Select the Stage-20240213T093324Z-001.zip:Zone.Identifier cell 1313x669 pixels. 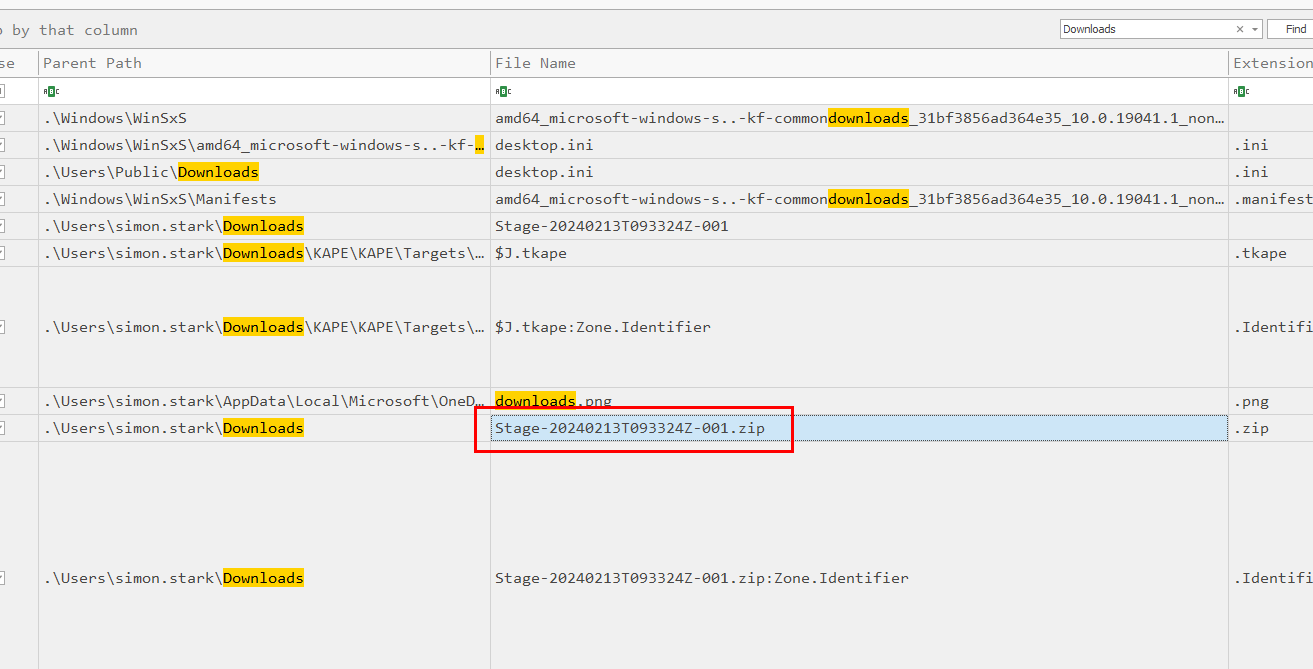(x=701, y=578)
